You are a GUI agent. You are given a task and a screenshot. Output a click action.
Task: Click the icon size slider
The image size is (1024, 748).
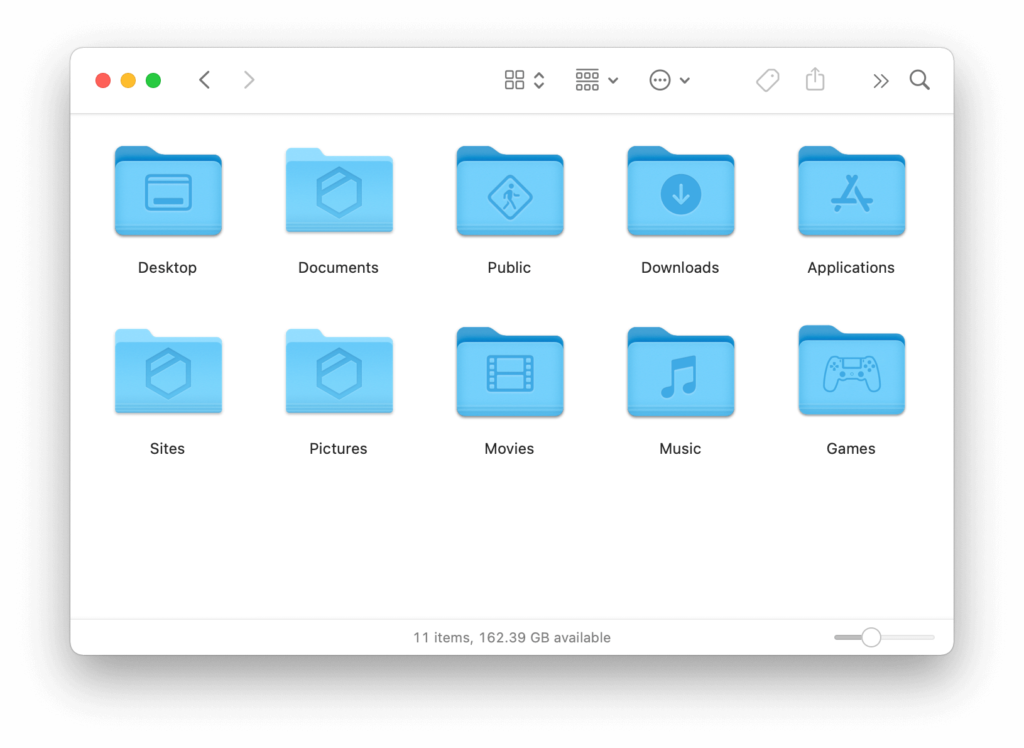872,637
